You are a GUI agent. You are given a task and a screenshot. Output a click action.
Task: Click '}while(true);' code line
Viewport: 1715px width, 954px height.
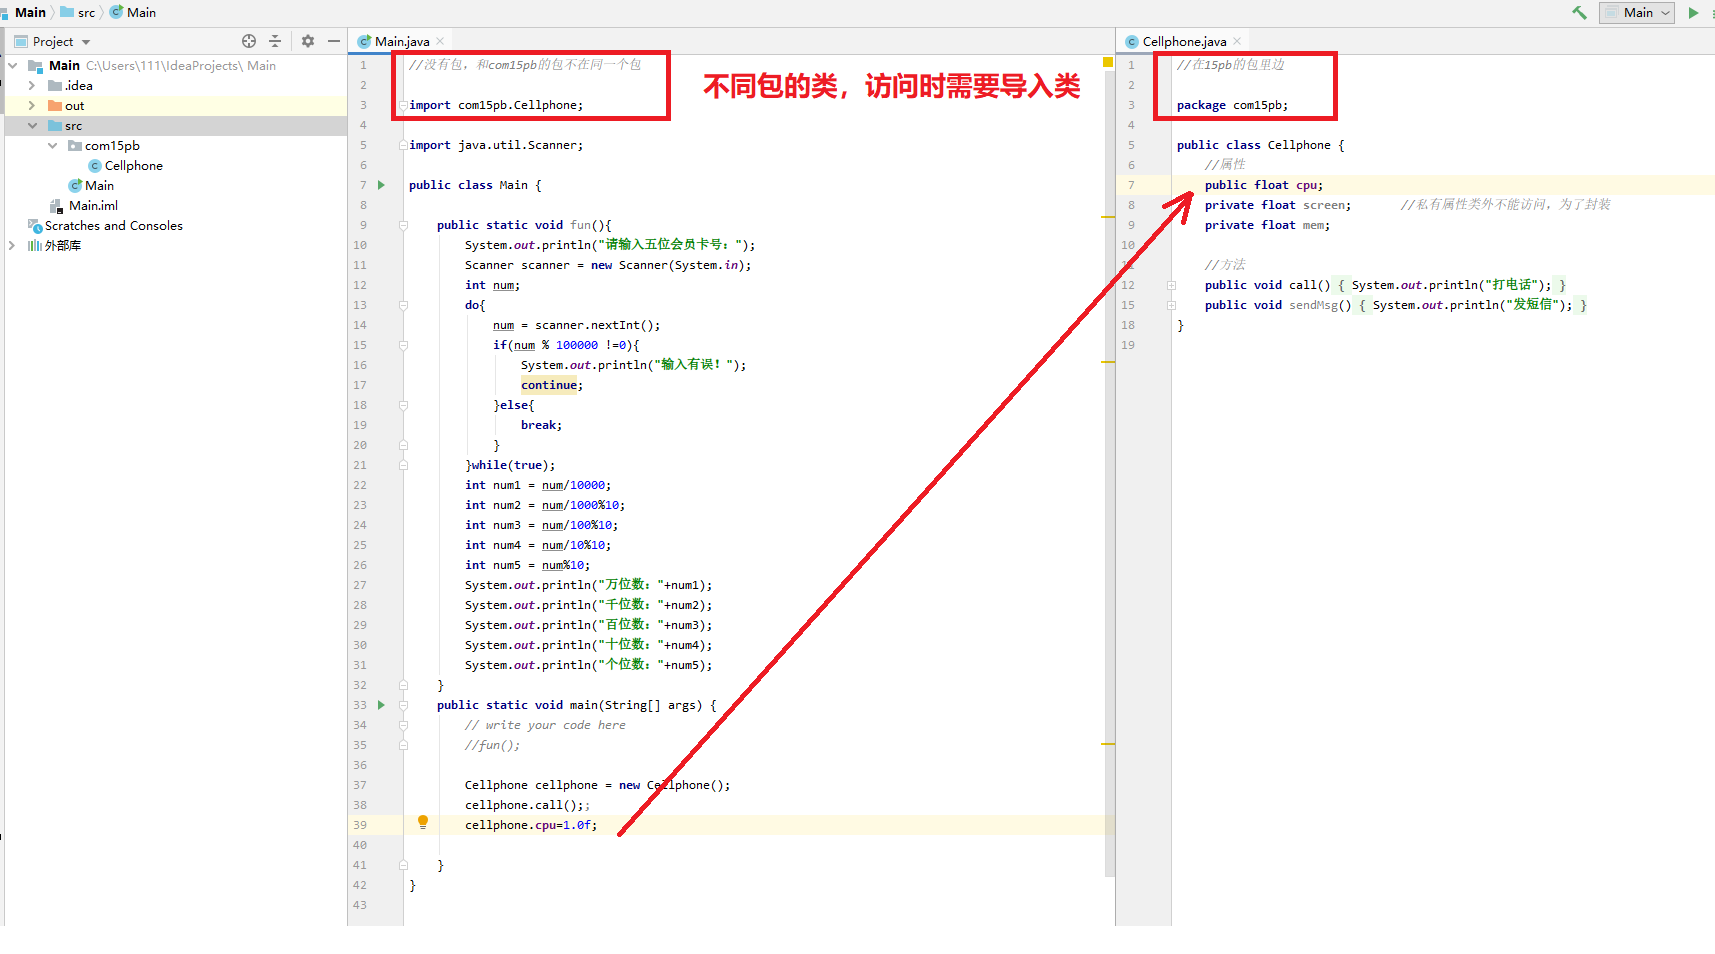point(510,465)
